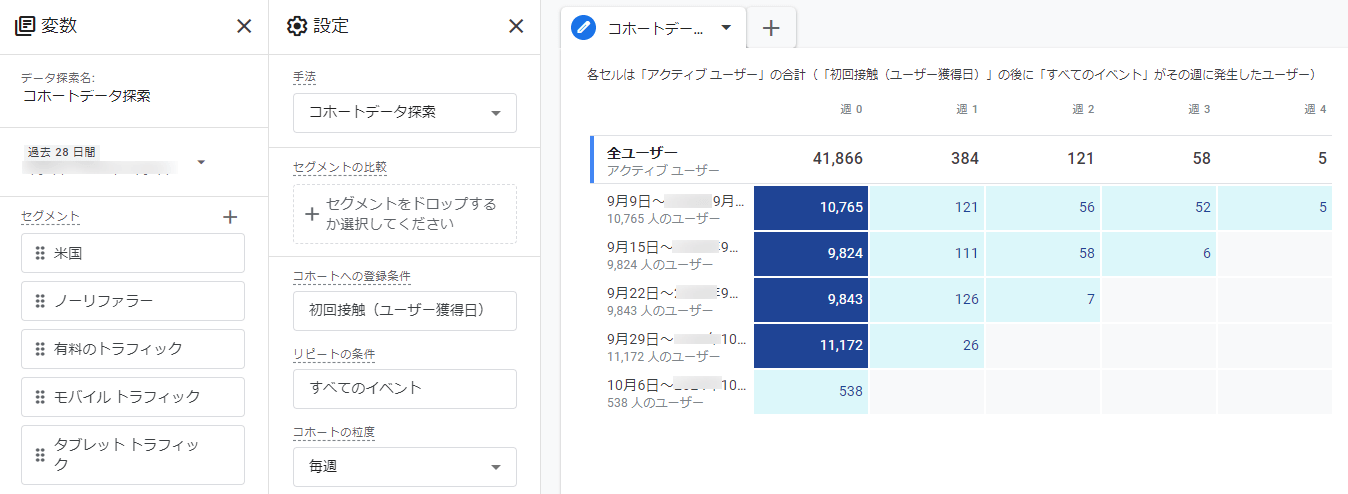This screenshot has width=1348, height=494.
Task: Expand the コホートの粒度 毎週 dropdown
Action: click(404, 467)
